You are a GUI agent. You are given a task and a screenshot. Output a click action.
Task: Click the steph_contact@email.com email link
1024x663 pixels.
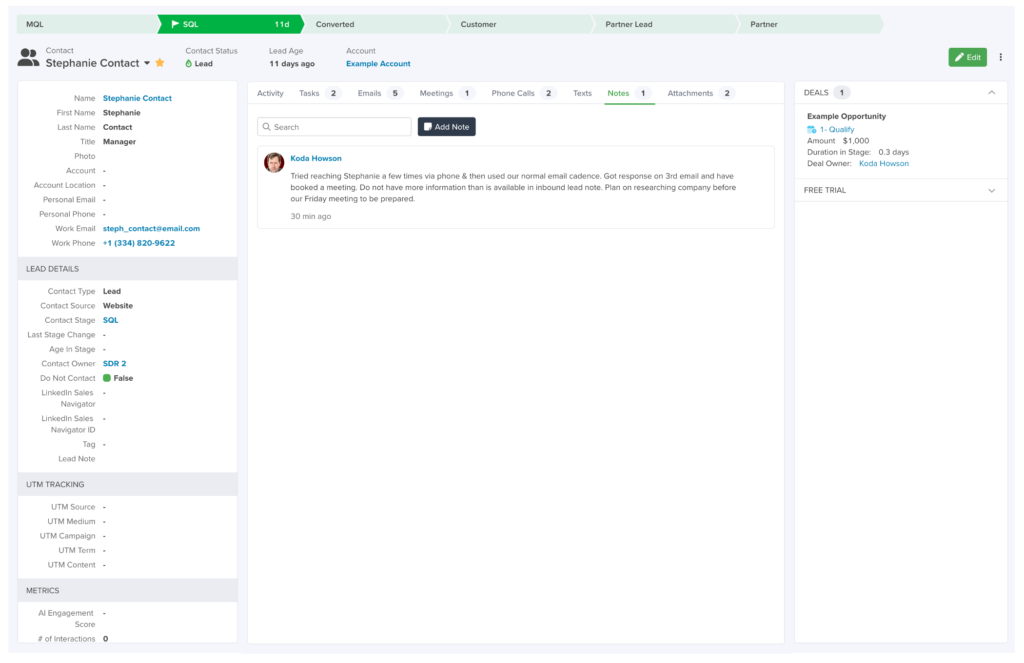tap(151, 229)
